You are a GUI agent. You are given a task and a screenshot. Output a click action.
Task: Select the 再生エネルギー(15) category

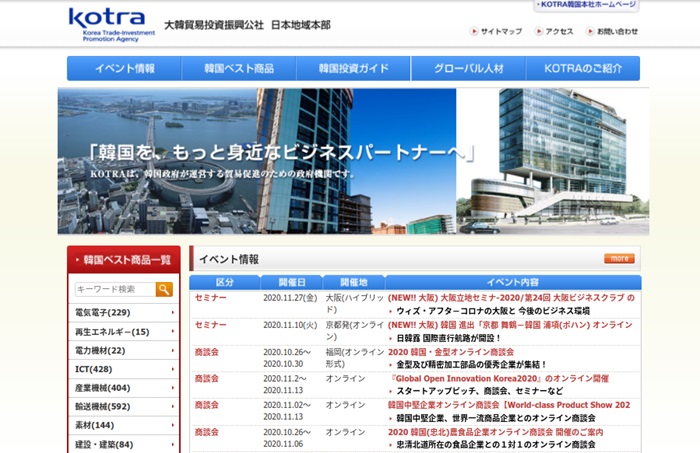pyautogui.click(x=112, y=332)
